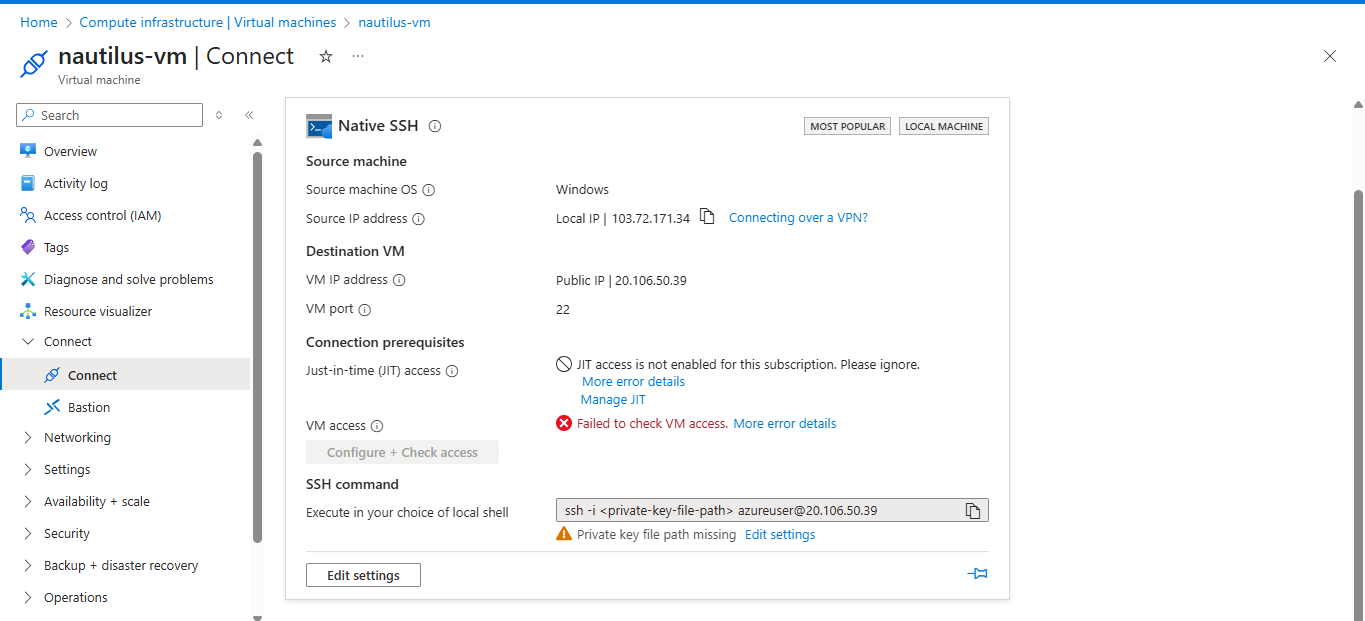Viewport: 1365px width, 621px height.
Task: Go to Access control (IAM)
Action: 102,215
